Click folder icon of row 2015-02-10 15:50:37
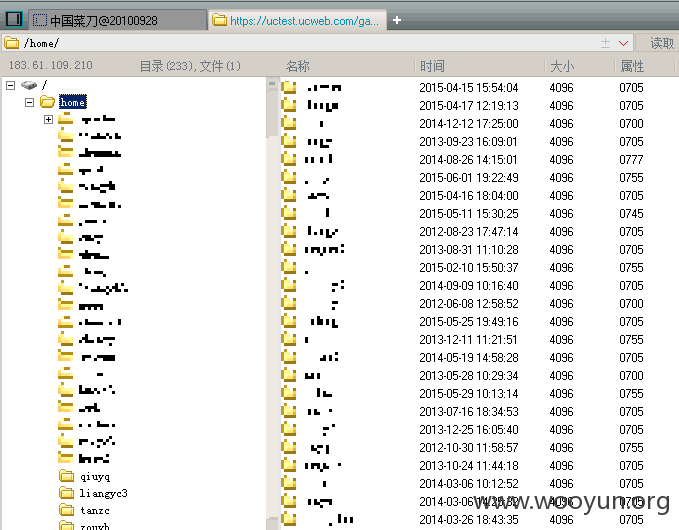Image resolution: width=679 pixels, height=530 pixels. pyautogui.click(x=288, y=267)
